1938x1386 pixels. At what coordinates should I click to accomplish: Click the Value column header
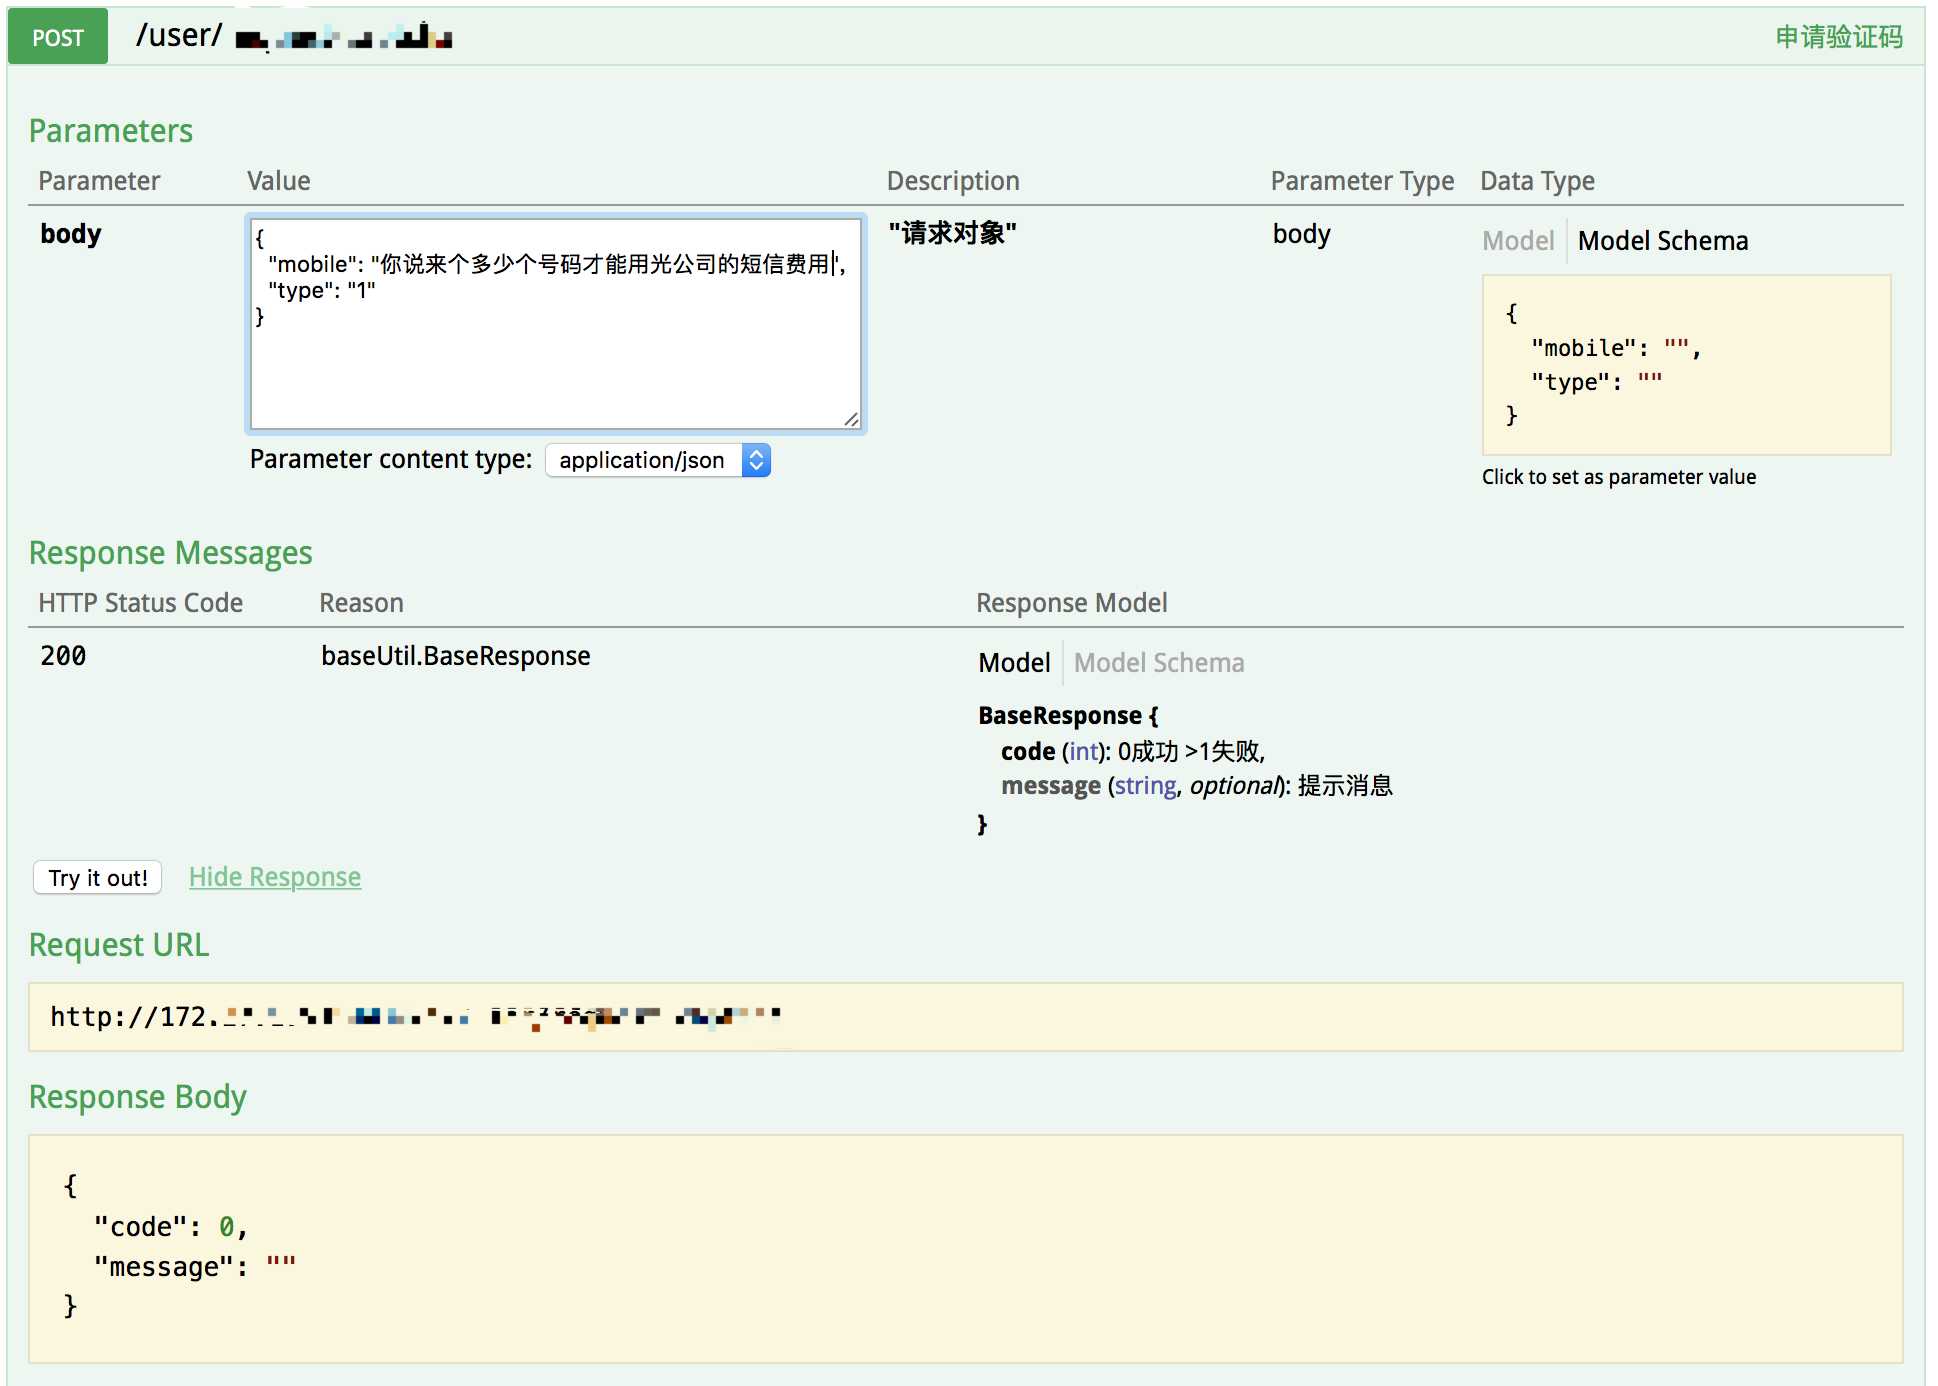279,181
